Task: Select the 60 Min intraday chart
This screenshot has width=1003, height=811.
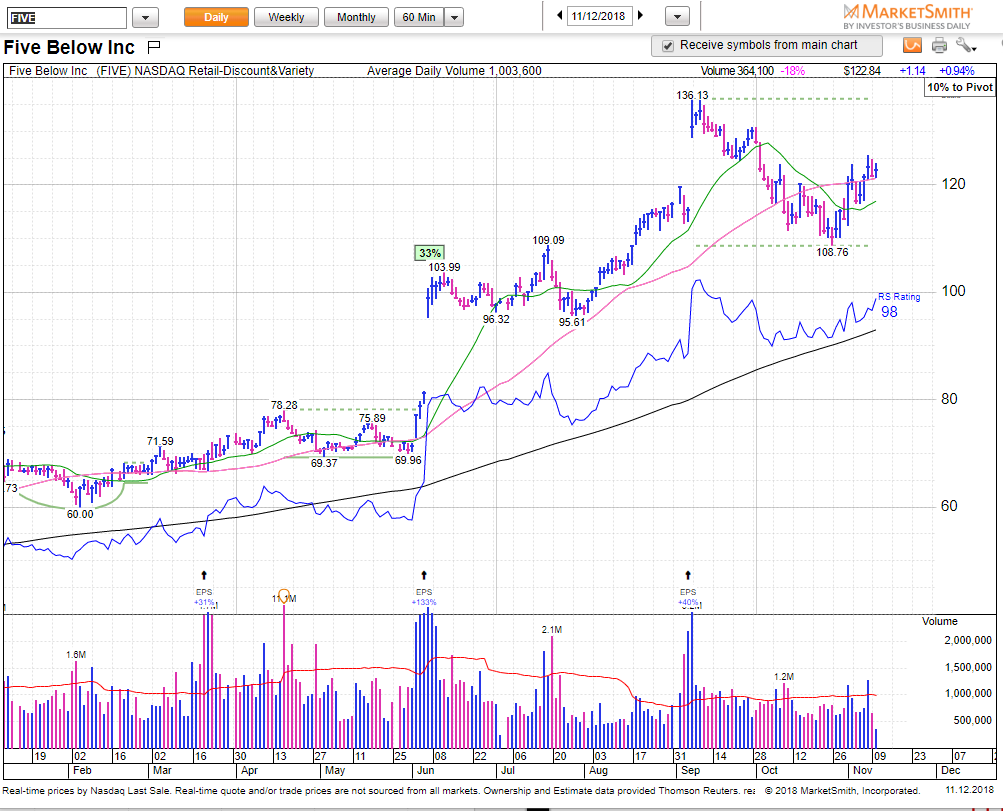Action: 419,17
